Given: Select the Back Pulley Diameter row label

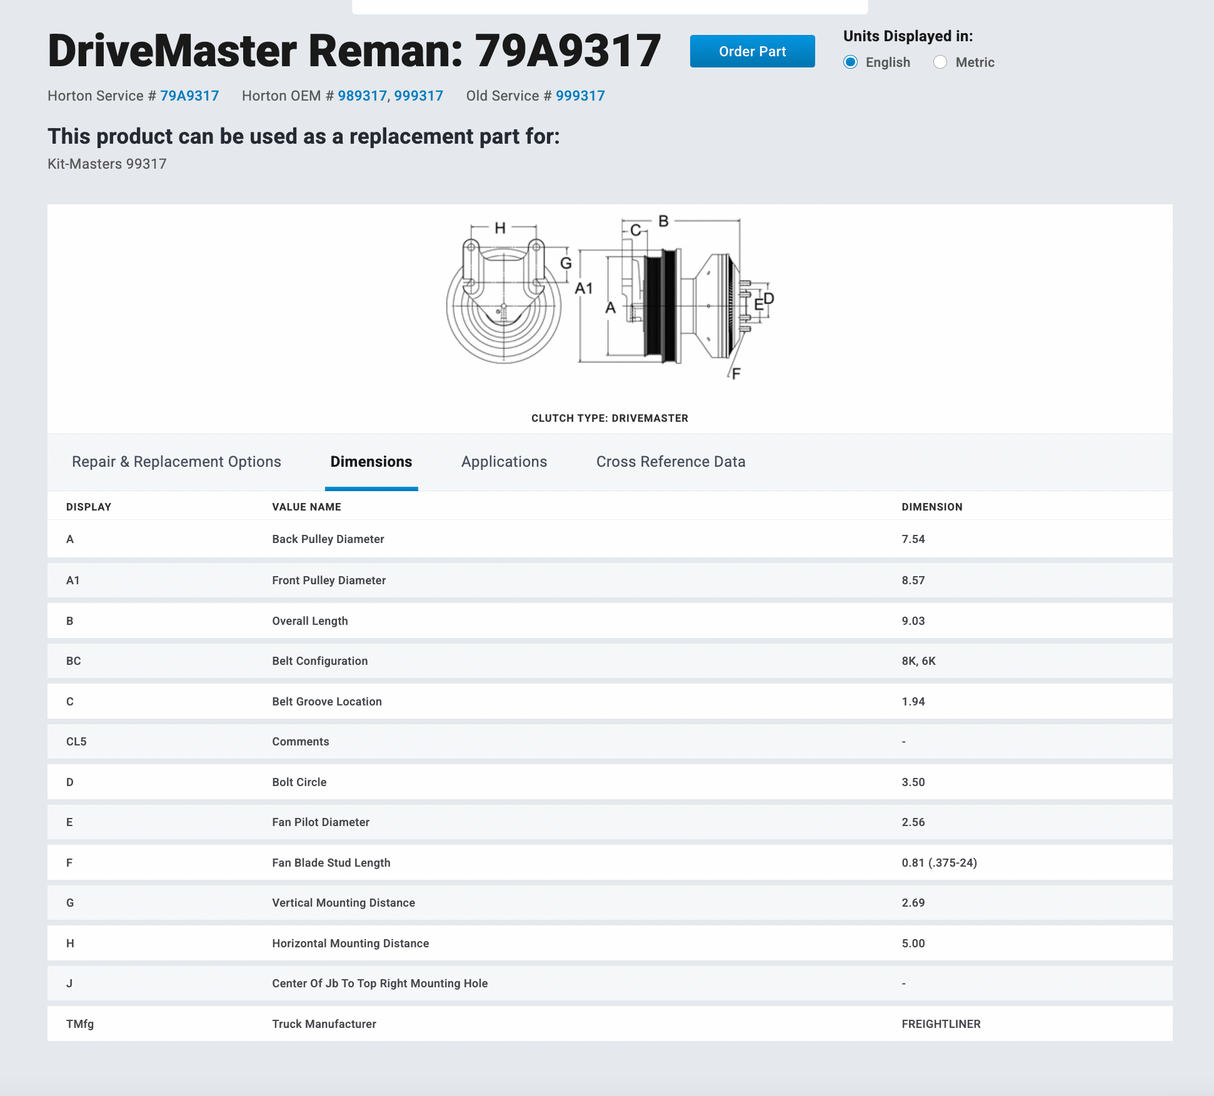Looking at the screenshot, I should [x=328, y=539].
